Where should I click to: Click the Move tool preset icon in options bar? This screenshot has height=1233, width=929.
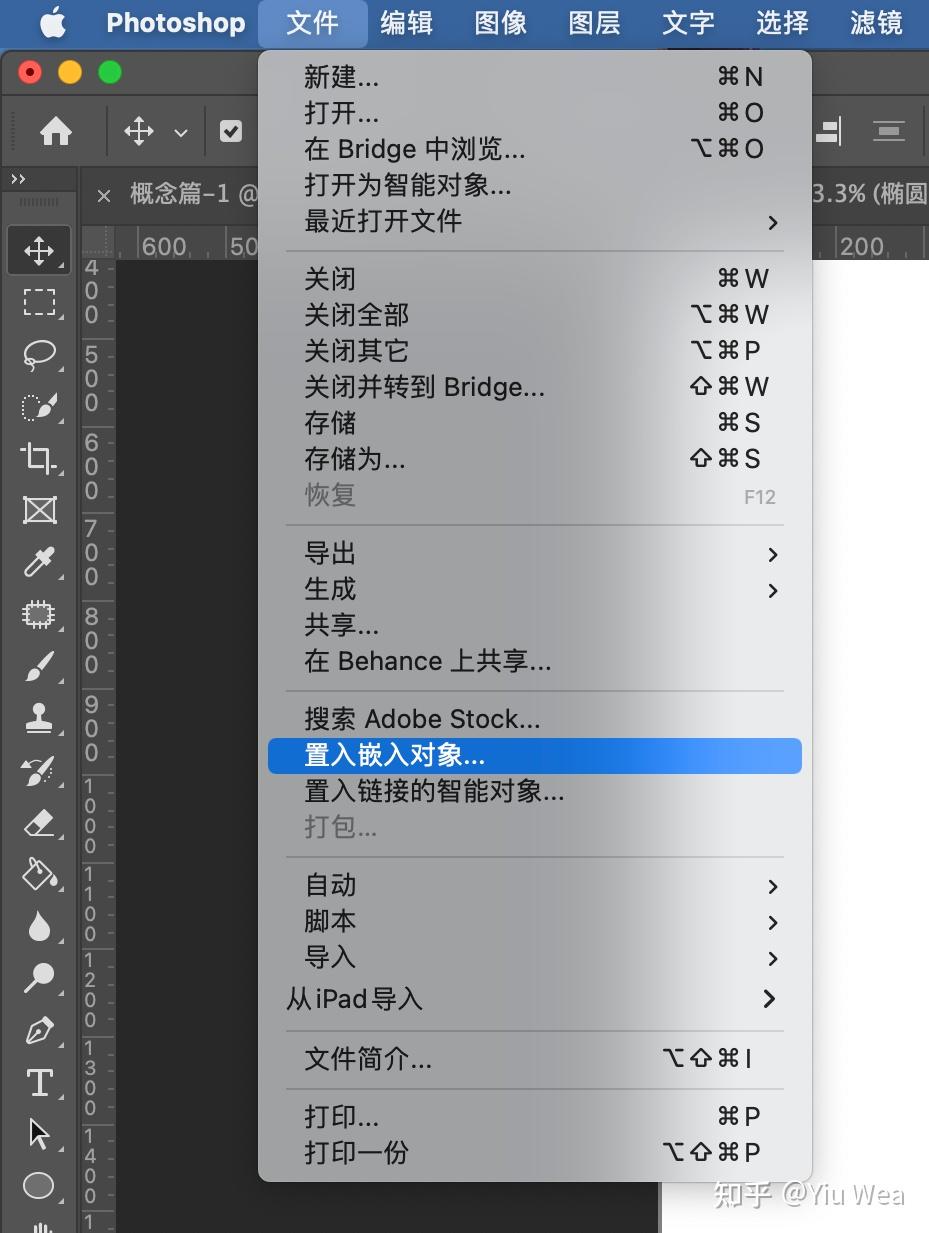click(x=139, y=131)
